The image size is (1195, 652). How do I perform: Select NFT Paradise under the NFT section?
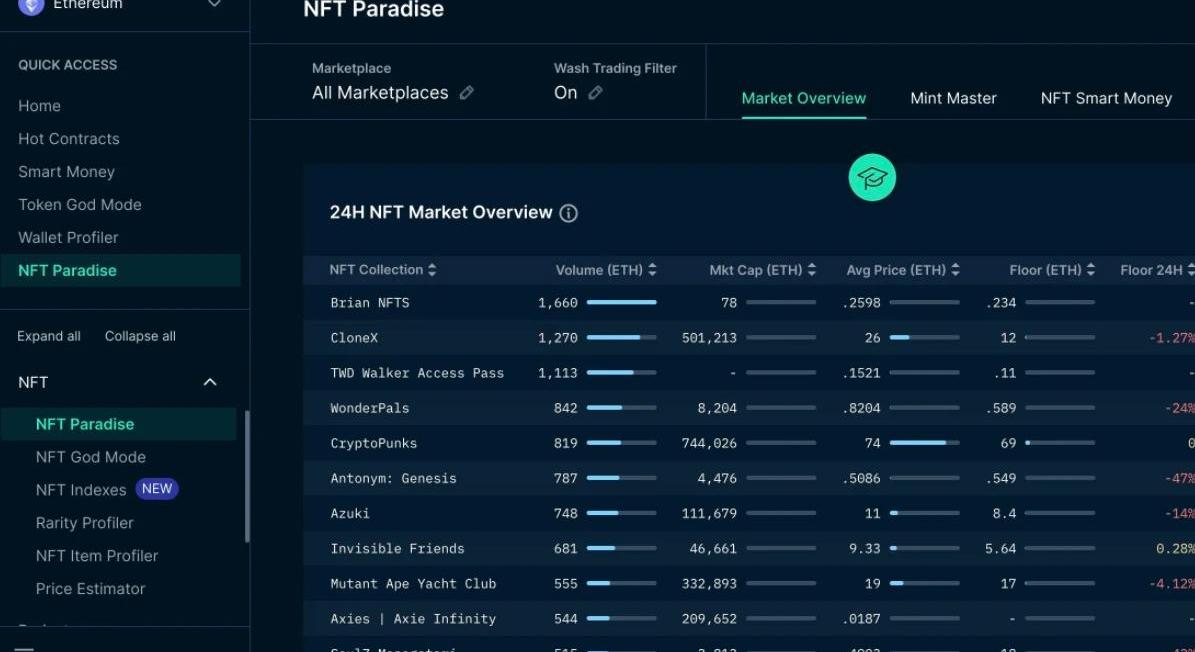(118, 424)
